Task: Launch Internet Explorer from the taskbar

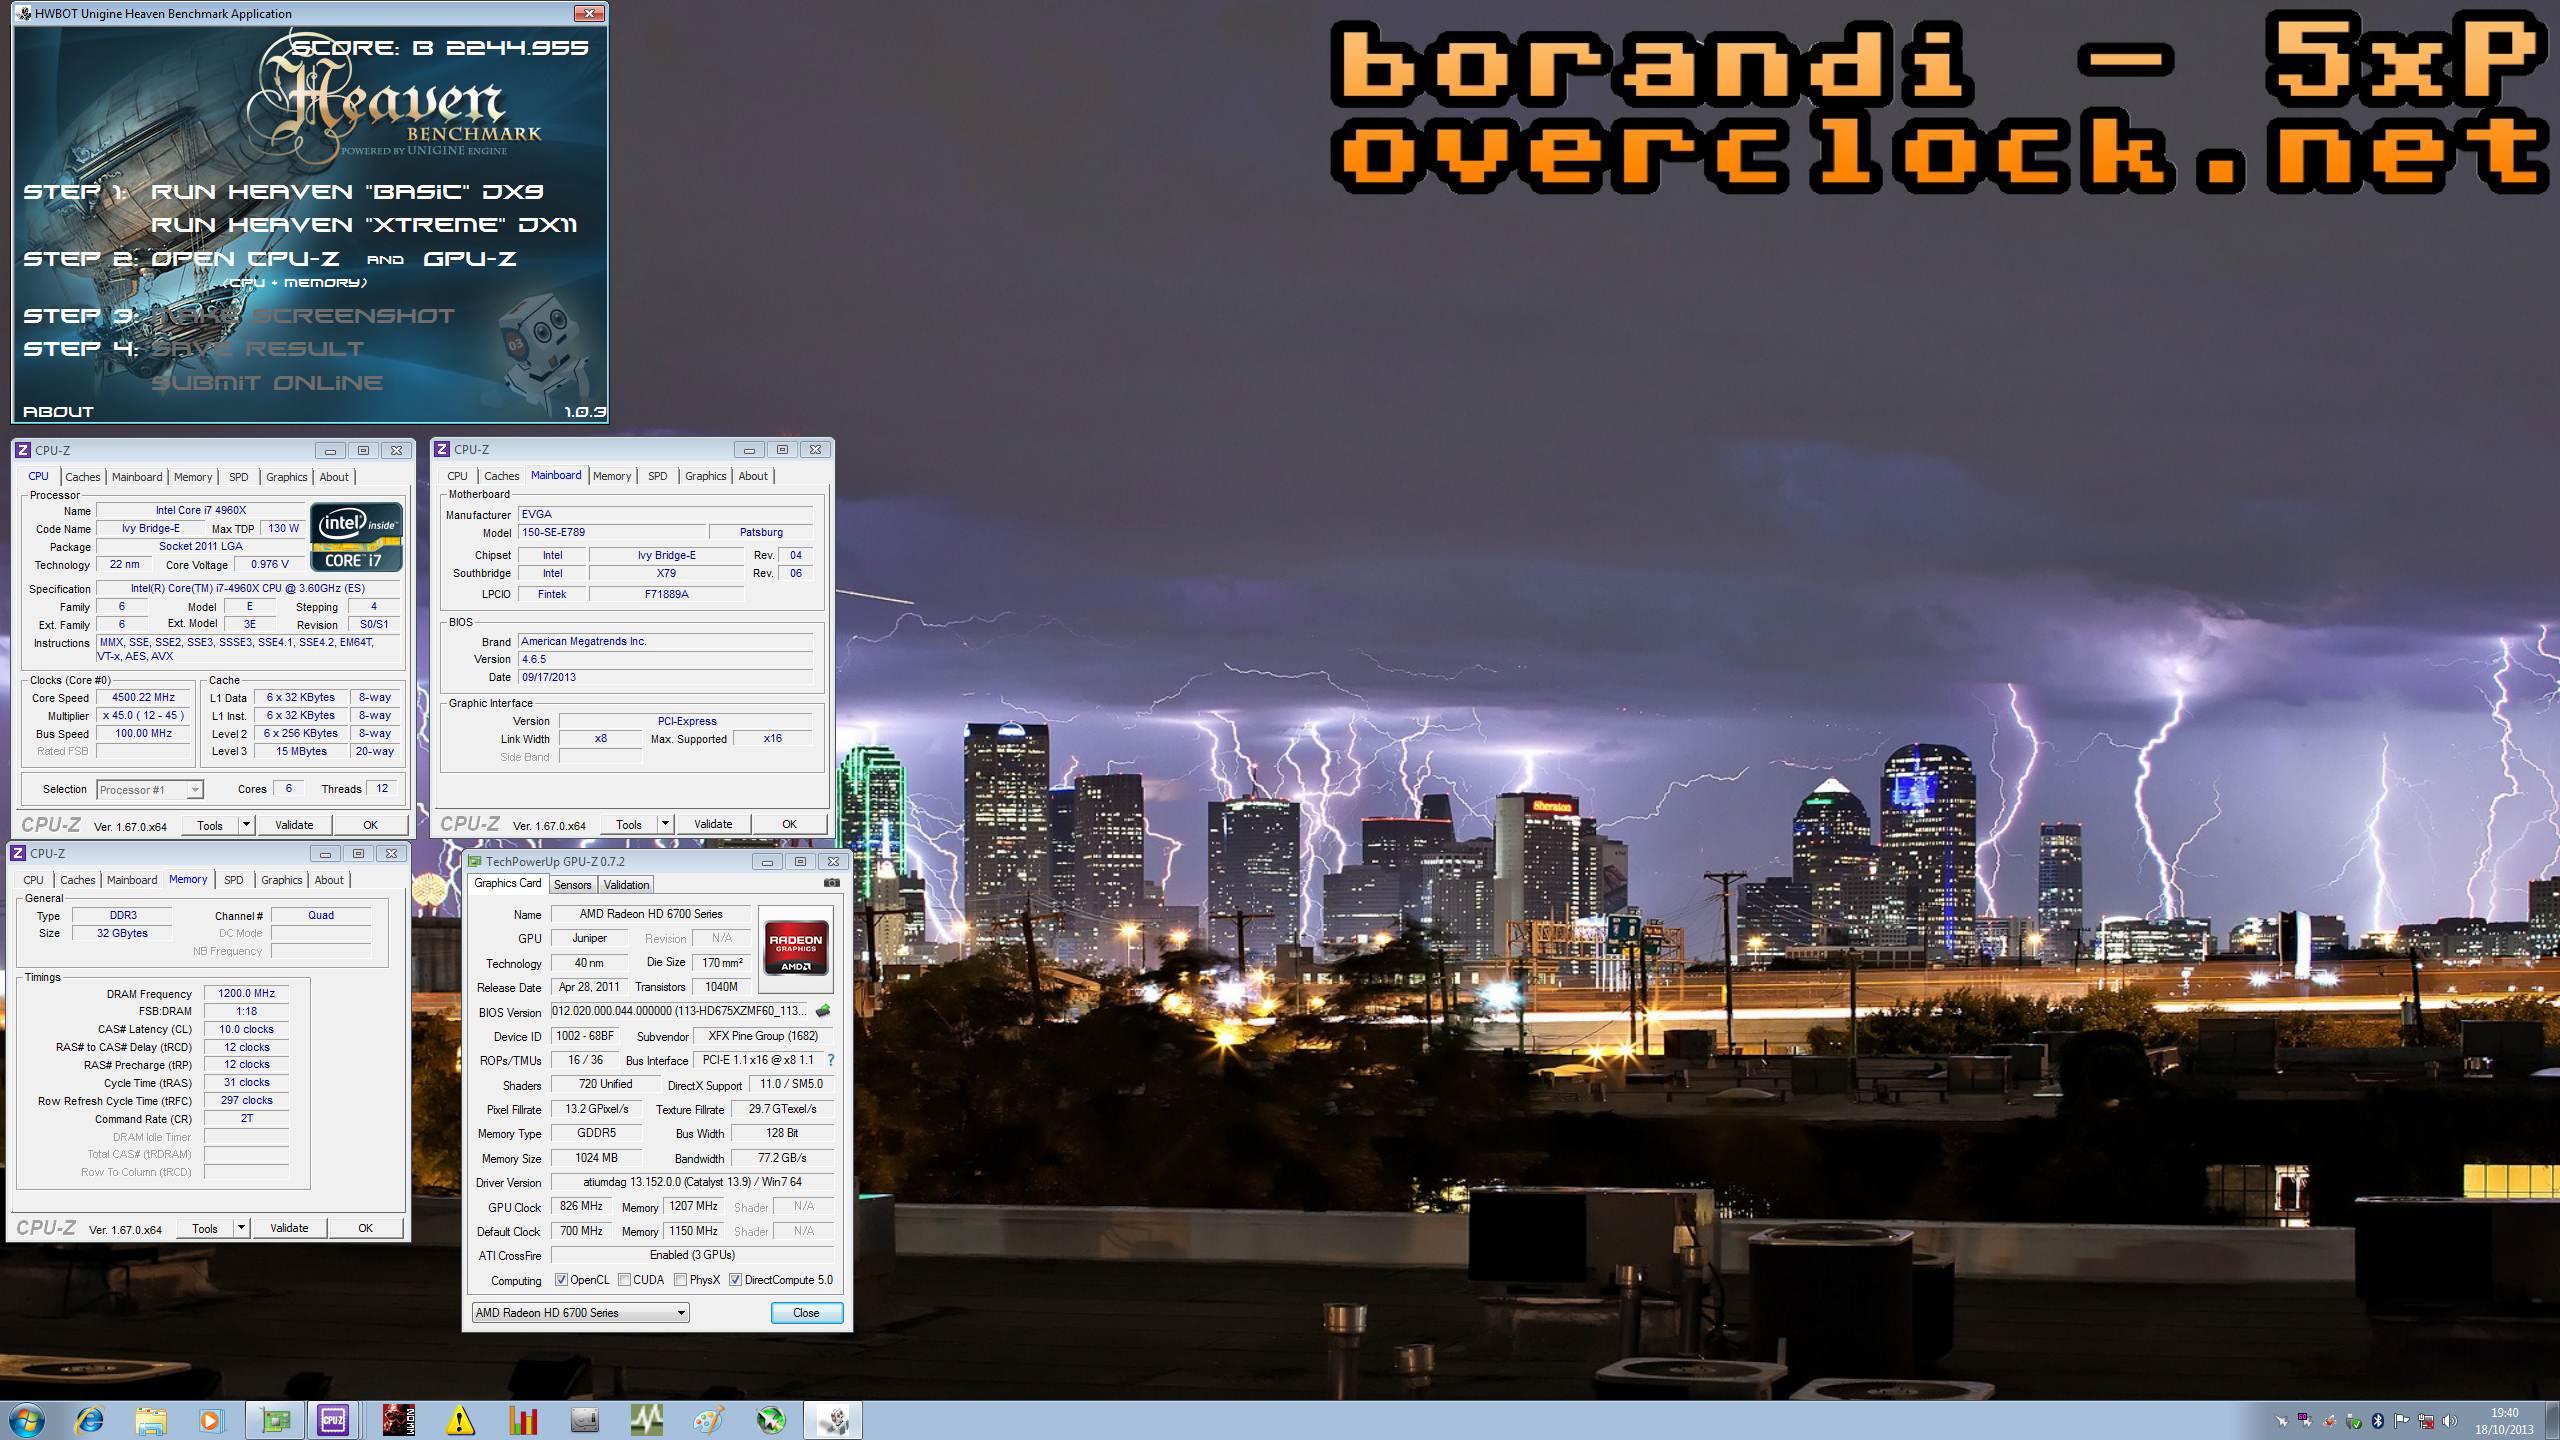Action: point(89,1420)
